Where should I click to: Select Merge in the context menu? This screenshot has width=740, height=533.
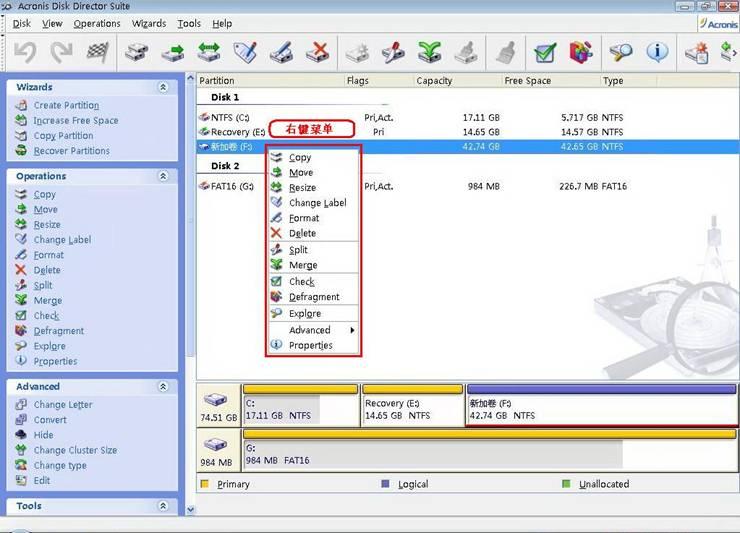303,266
